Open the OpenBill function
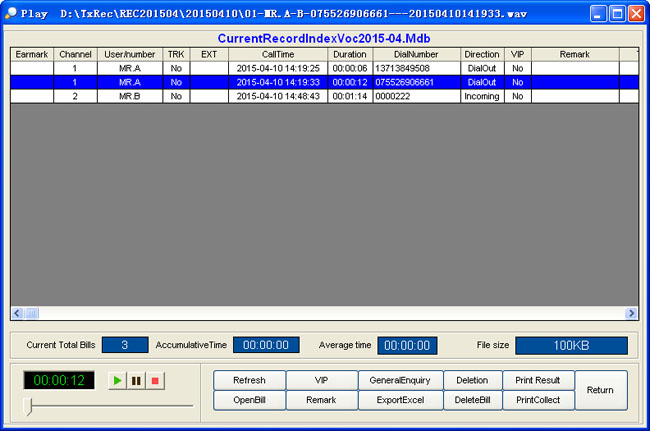The height and width of the screenshot is (431, 650). pos(249,400)
